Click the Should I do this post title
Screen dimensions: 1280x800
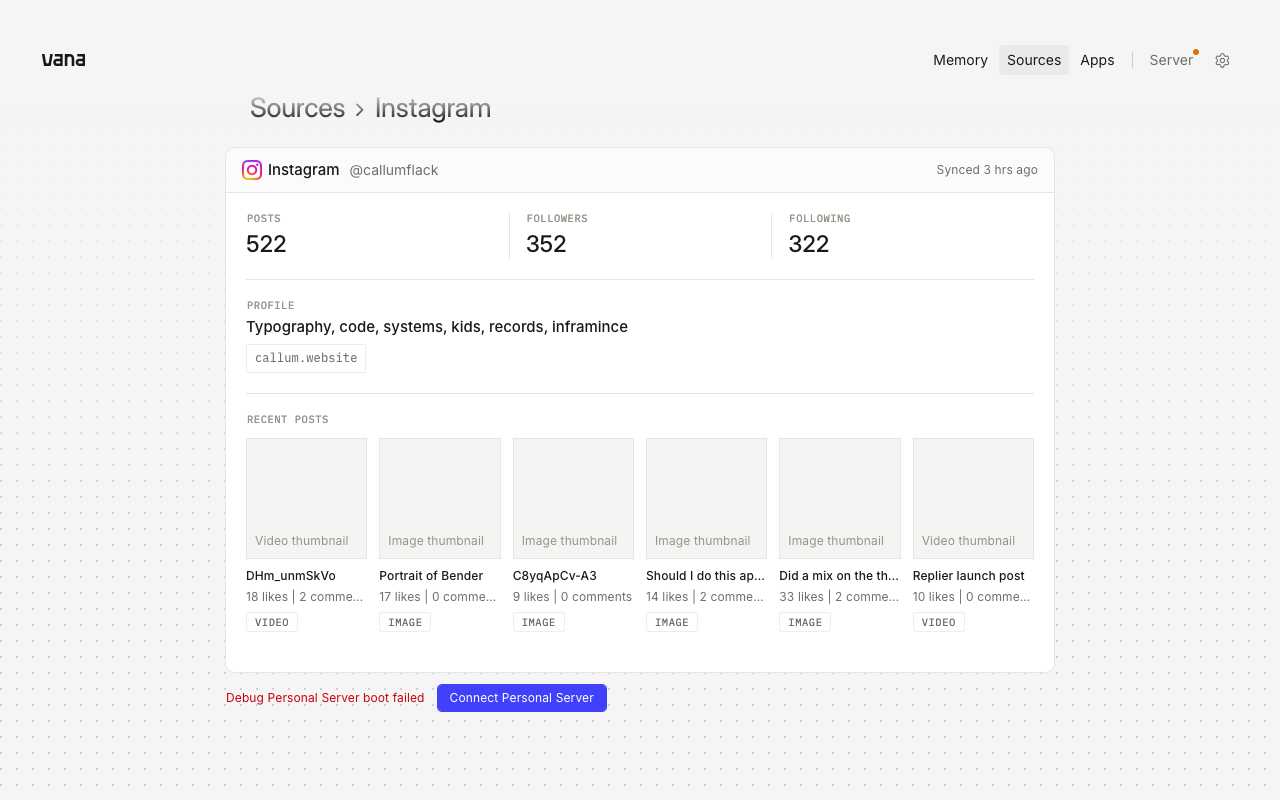point(706,576)
